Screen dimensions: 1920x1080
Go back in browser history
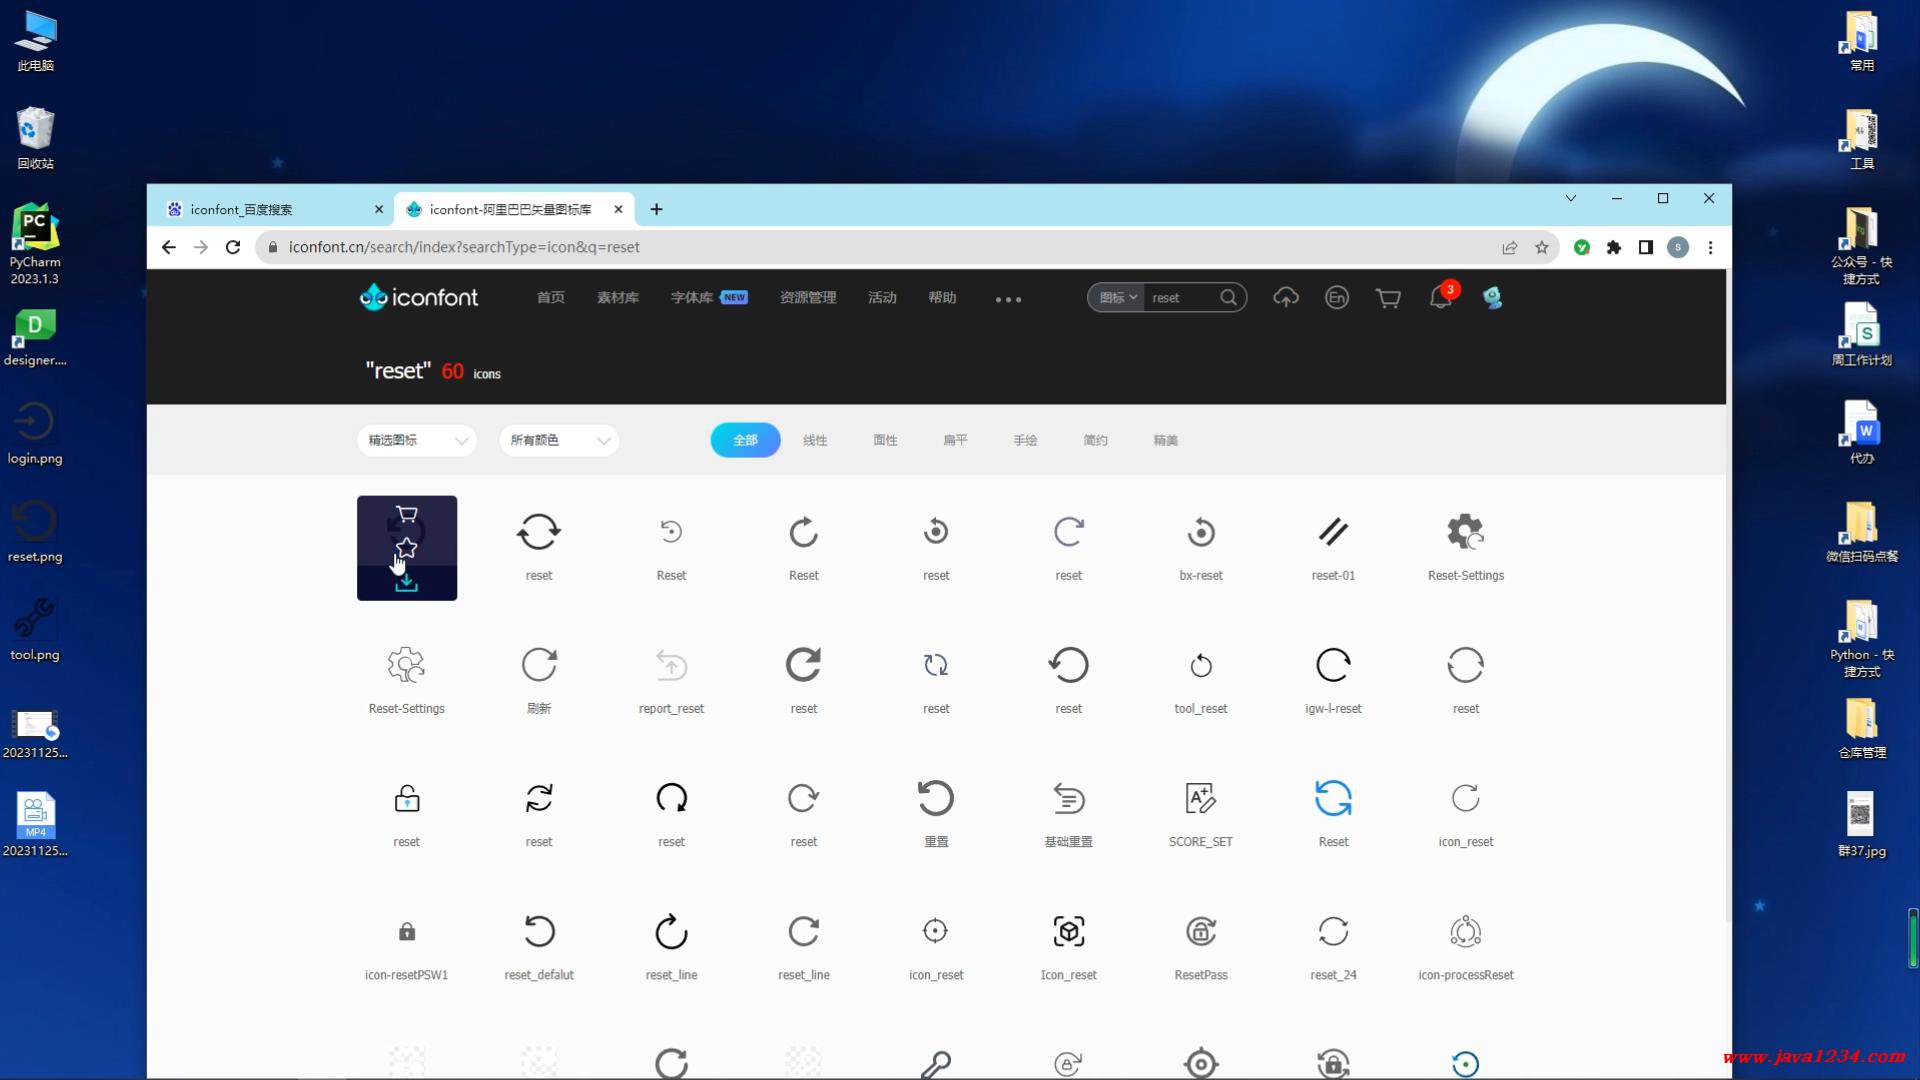tap(168, 247)
